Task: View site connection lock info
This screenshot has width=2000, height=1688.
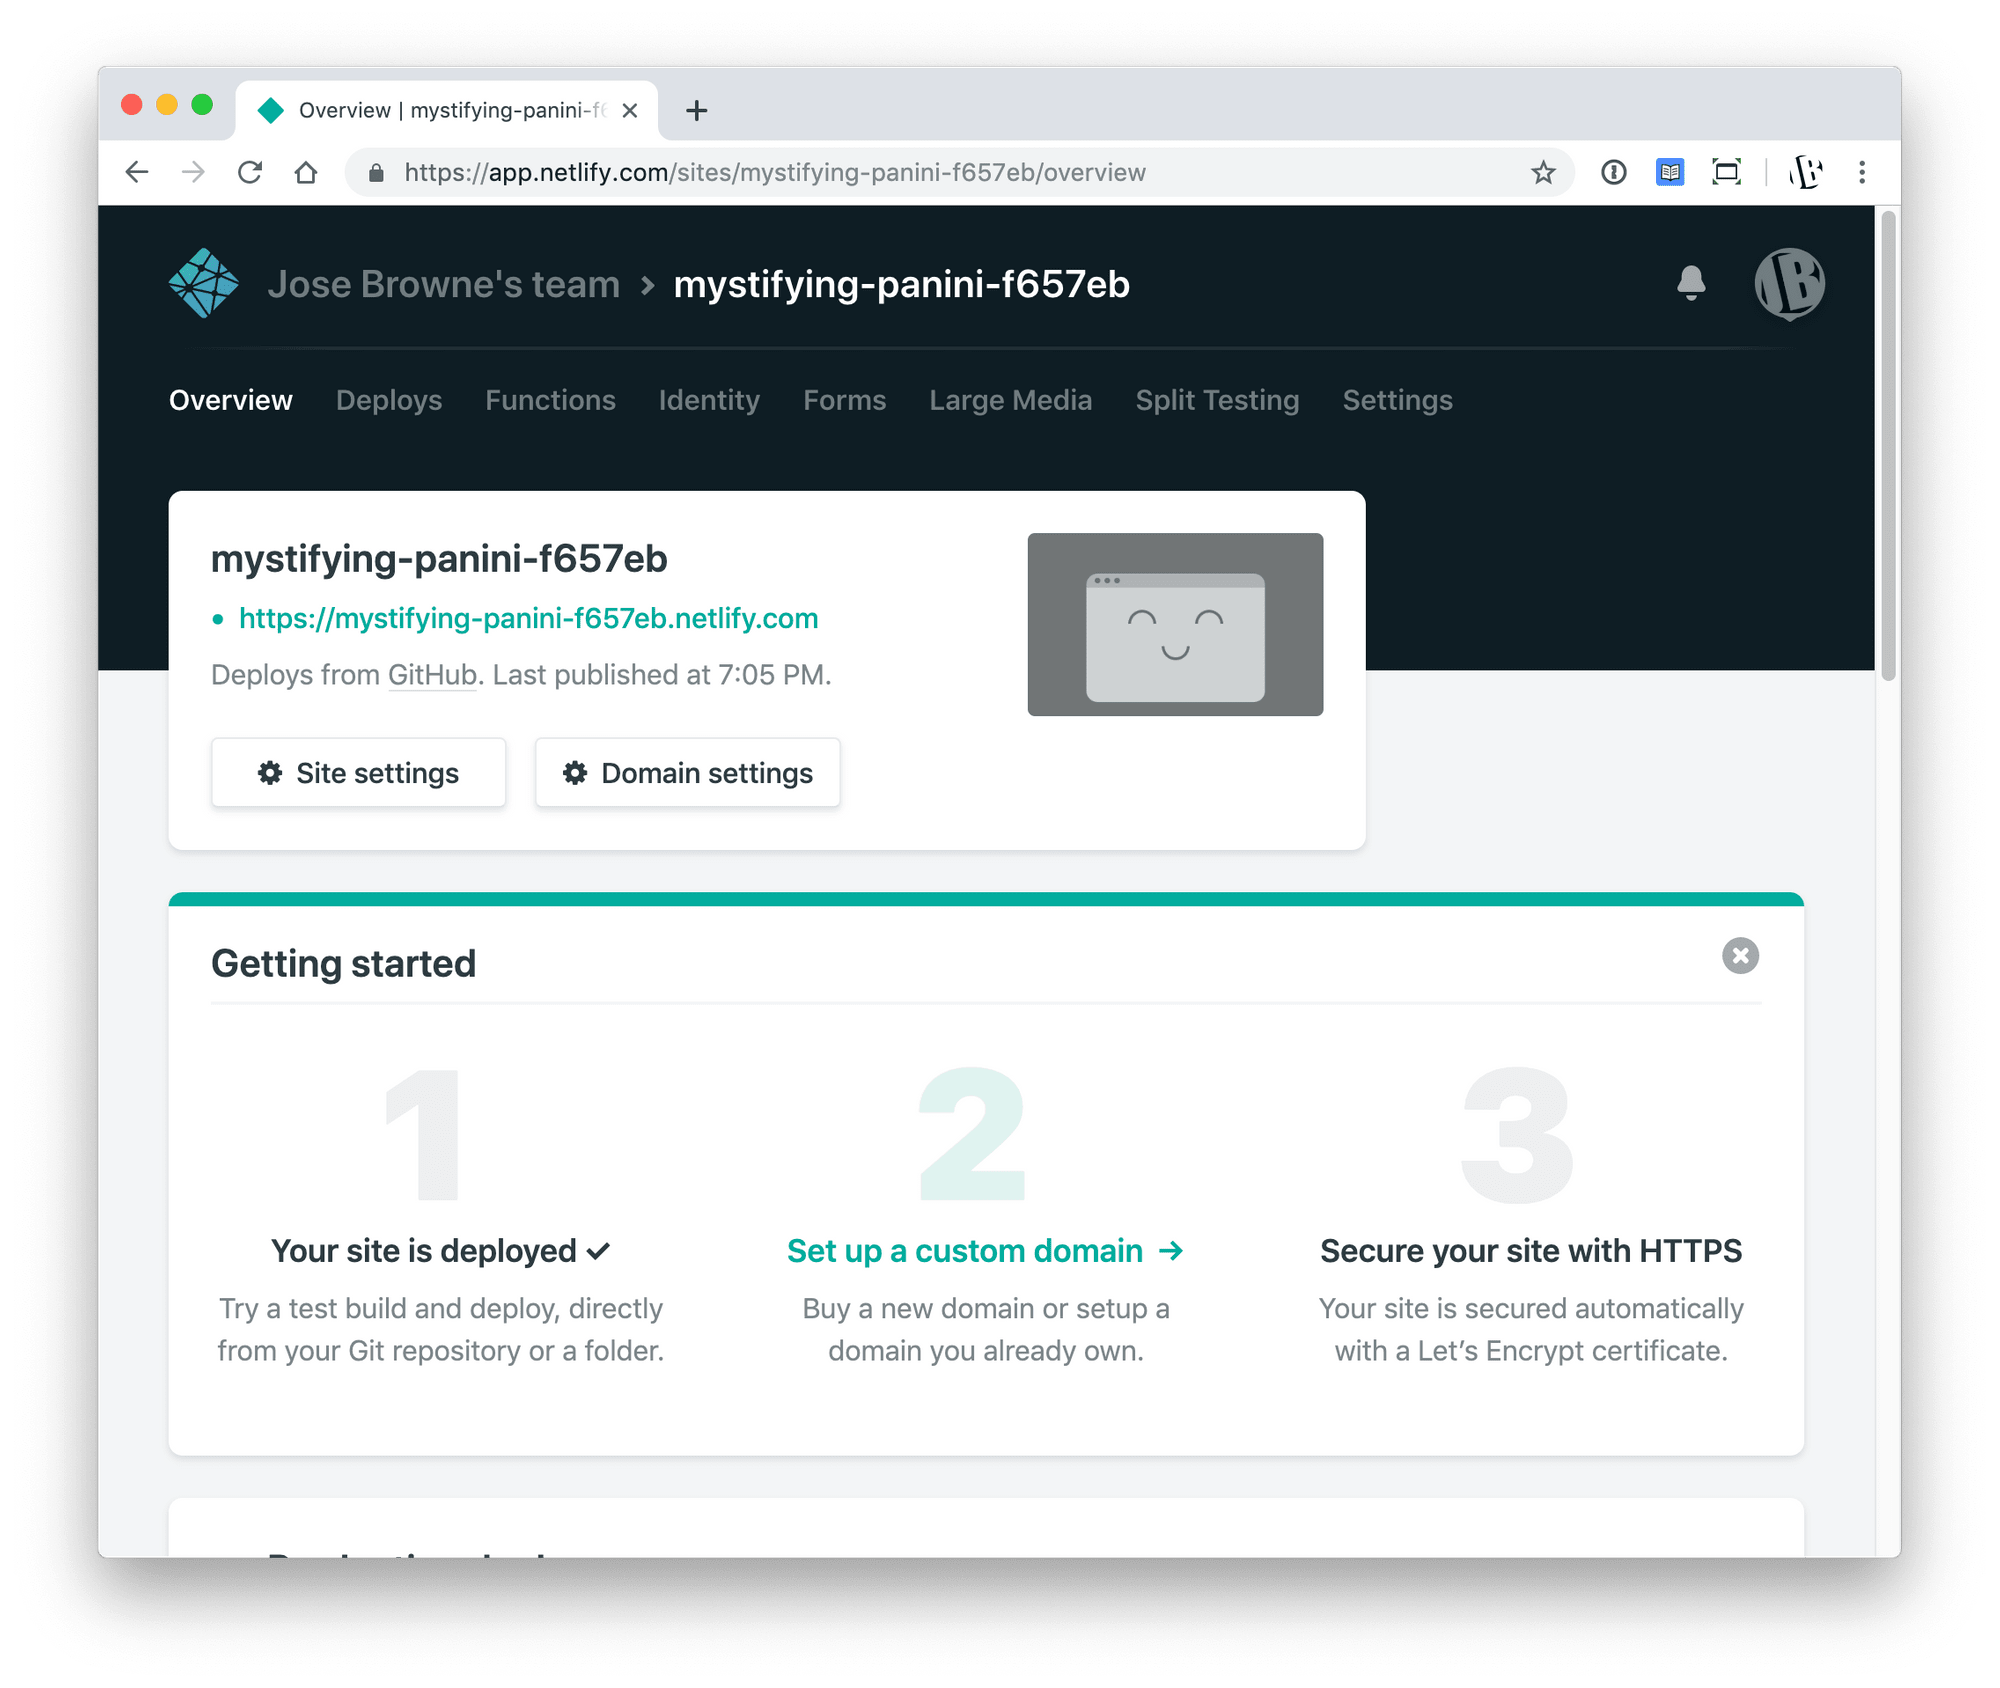Action: [376, 172]
